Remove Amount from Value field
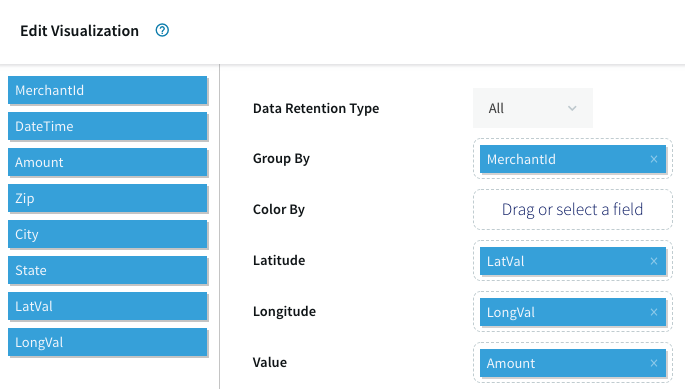This screenshot has width=685, height=389. [x=654, y=363]
